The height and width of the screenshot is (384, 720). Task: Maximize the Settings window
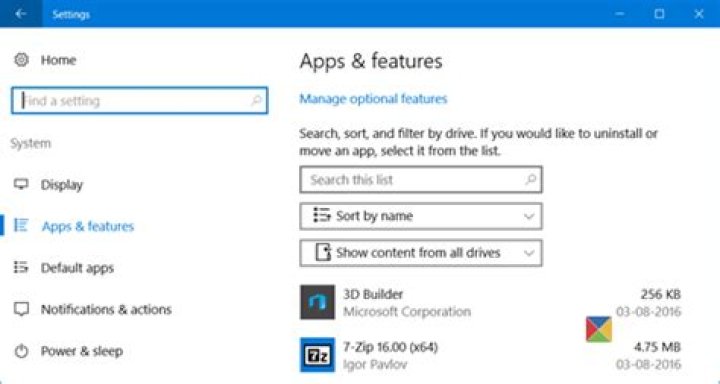[x=659, y=14]
